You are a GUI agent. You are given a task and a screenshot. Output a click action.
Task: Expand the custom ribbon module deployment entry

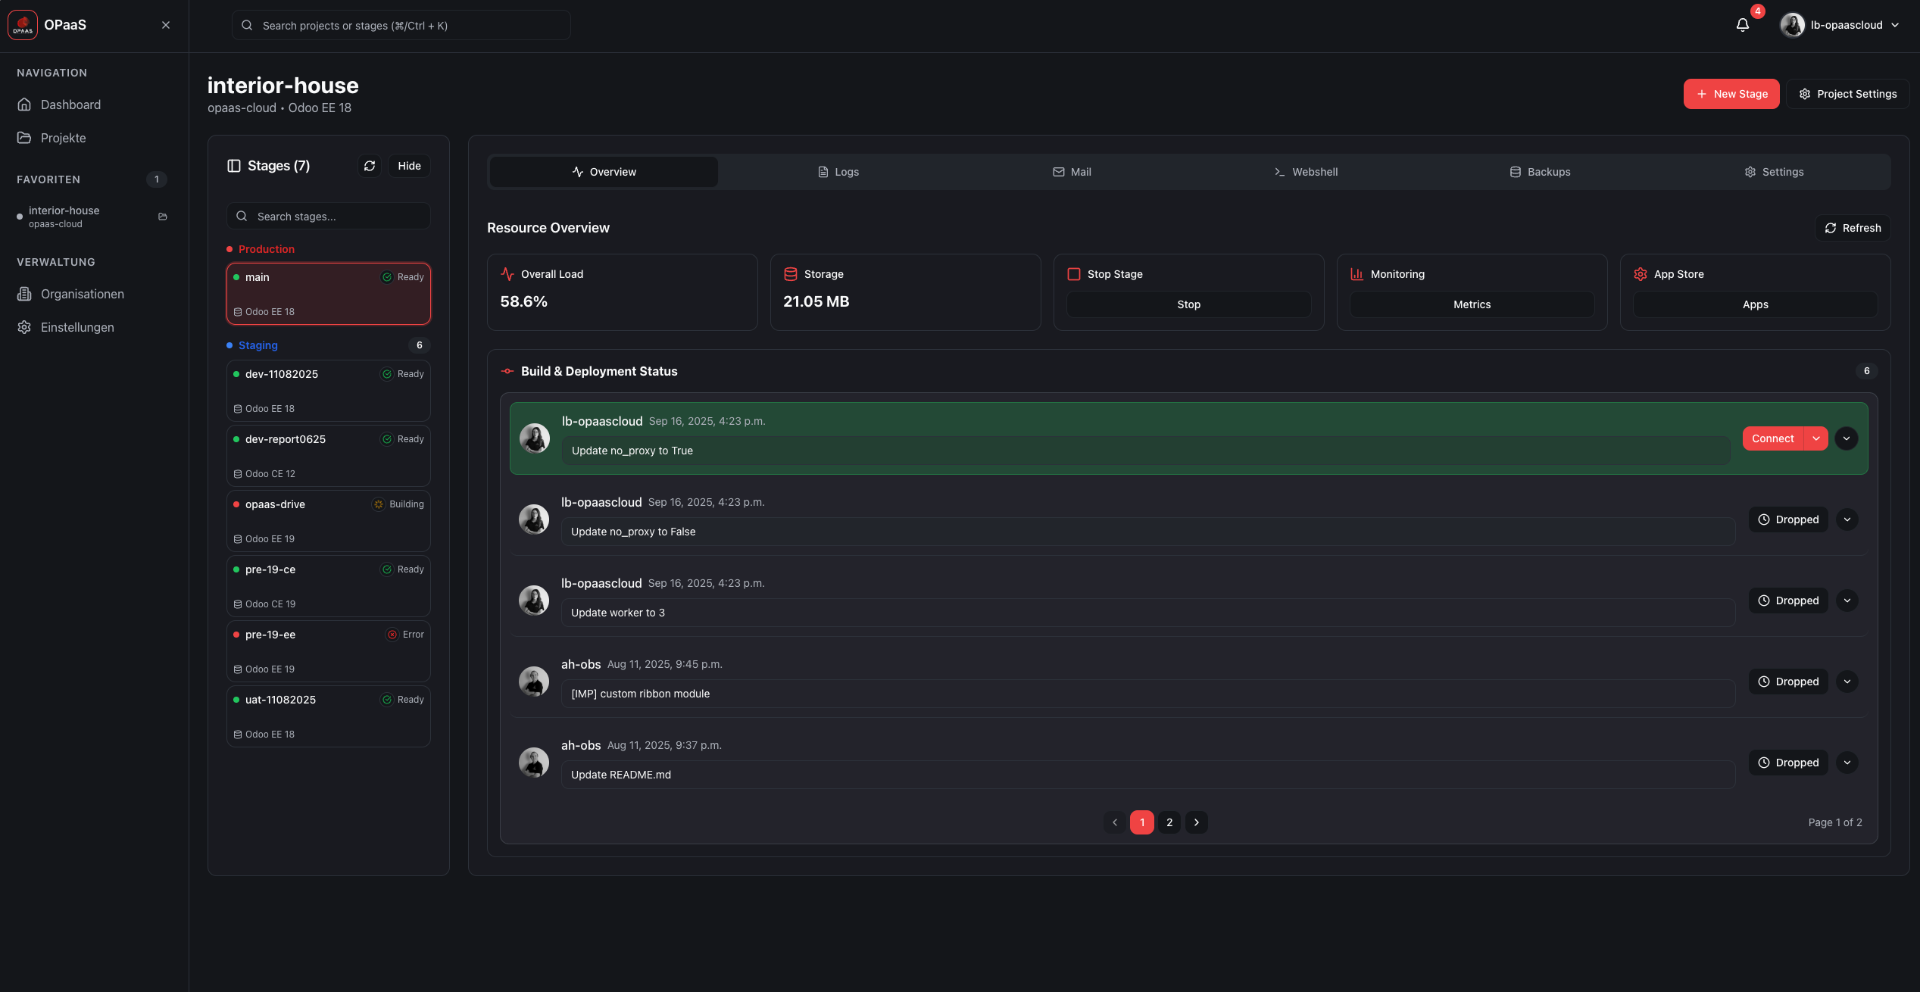[1847, 682]
